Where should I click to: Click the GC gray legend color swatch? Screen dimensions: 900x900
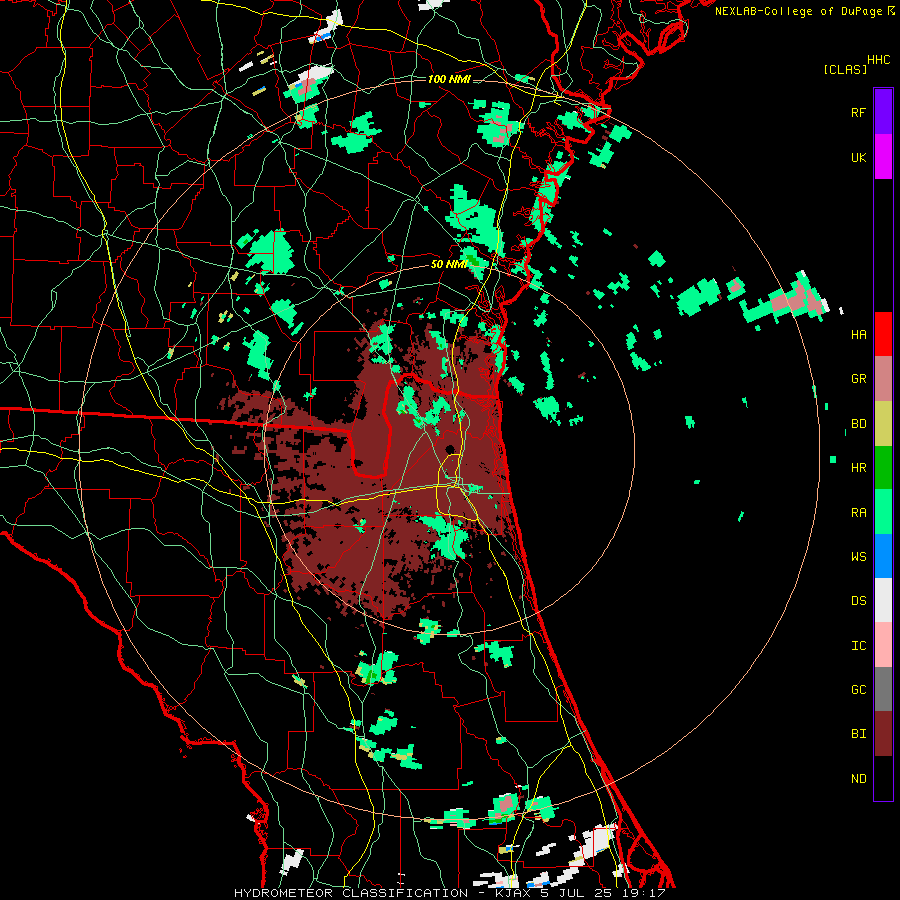coord(883,689)
